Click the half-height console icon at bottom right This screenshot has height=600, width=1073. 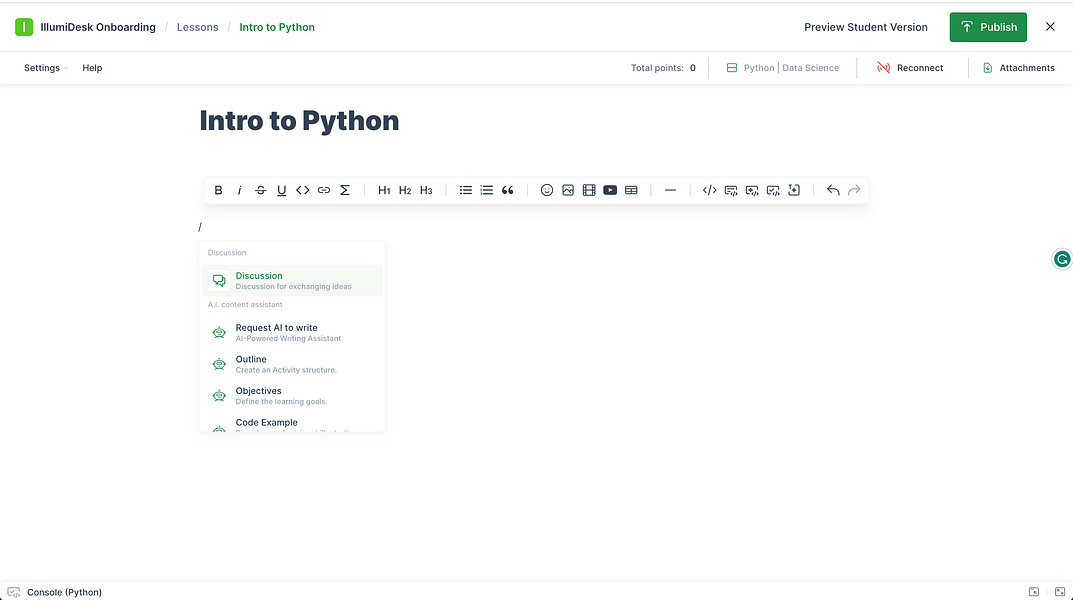point(1034,592)
